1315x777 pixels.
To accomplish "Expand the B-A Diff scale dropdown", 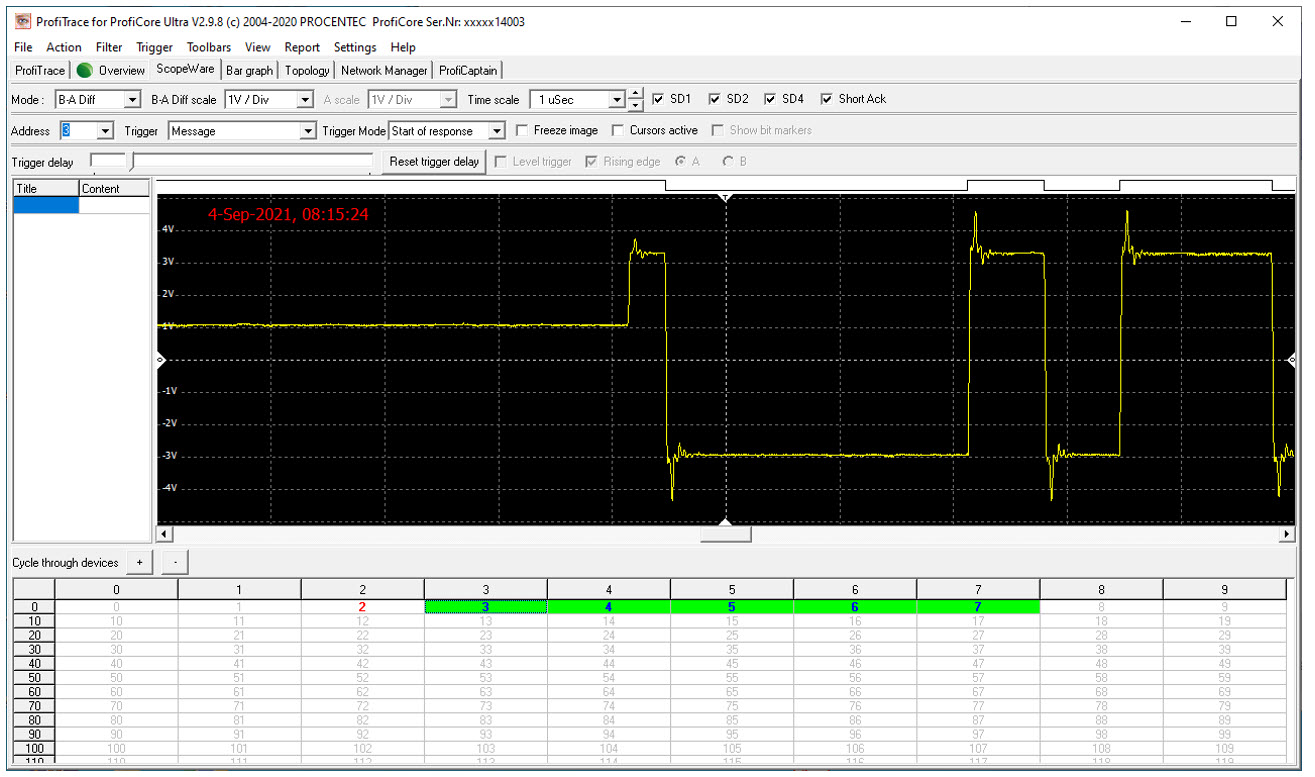I will click(305, 100).
